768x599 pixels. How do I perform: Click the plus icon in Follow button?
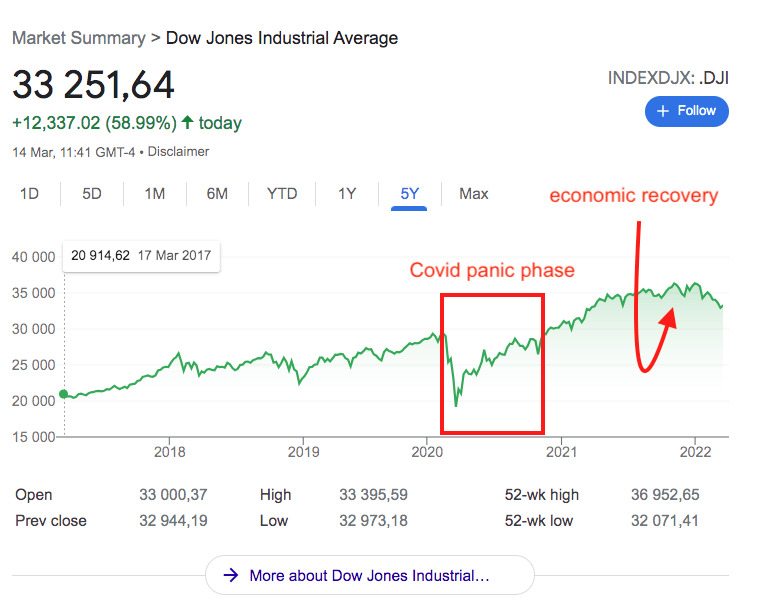(x=663, y=111)
